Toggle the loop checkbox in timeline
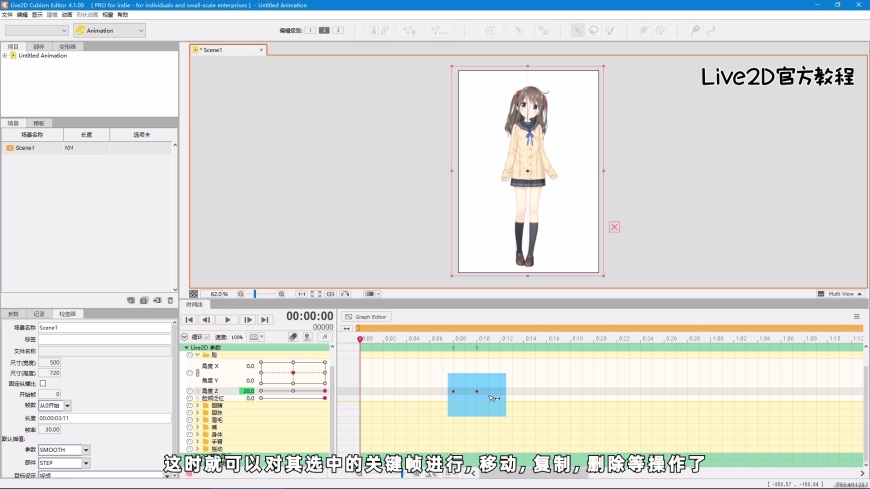Viewport: 870px width, 489px height. coord(207,337)
